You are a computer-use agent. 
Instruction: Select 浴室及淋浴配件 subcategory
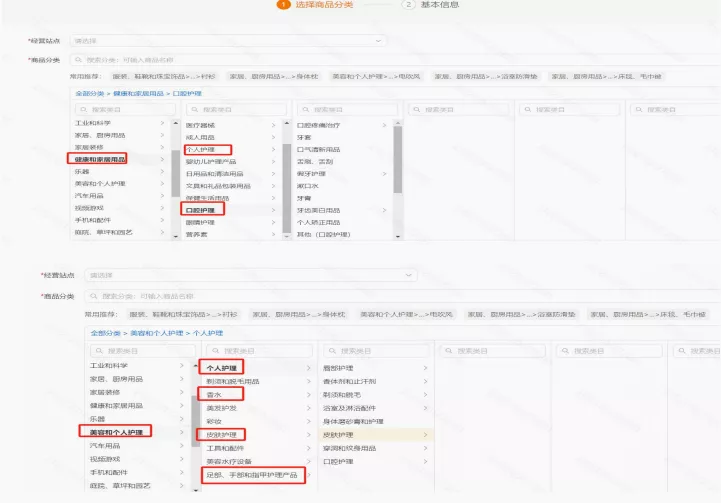coord(349,408)
